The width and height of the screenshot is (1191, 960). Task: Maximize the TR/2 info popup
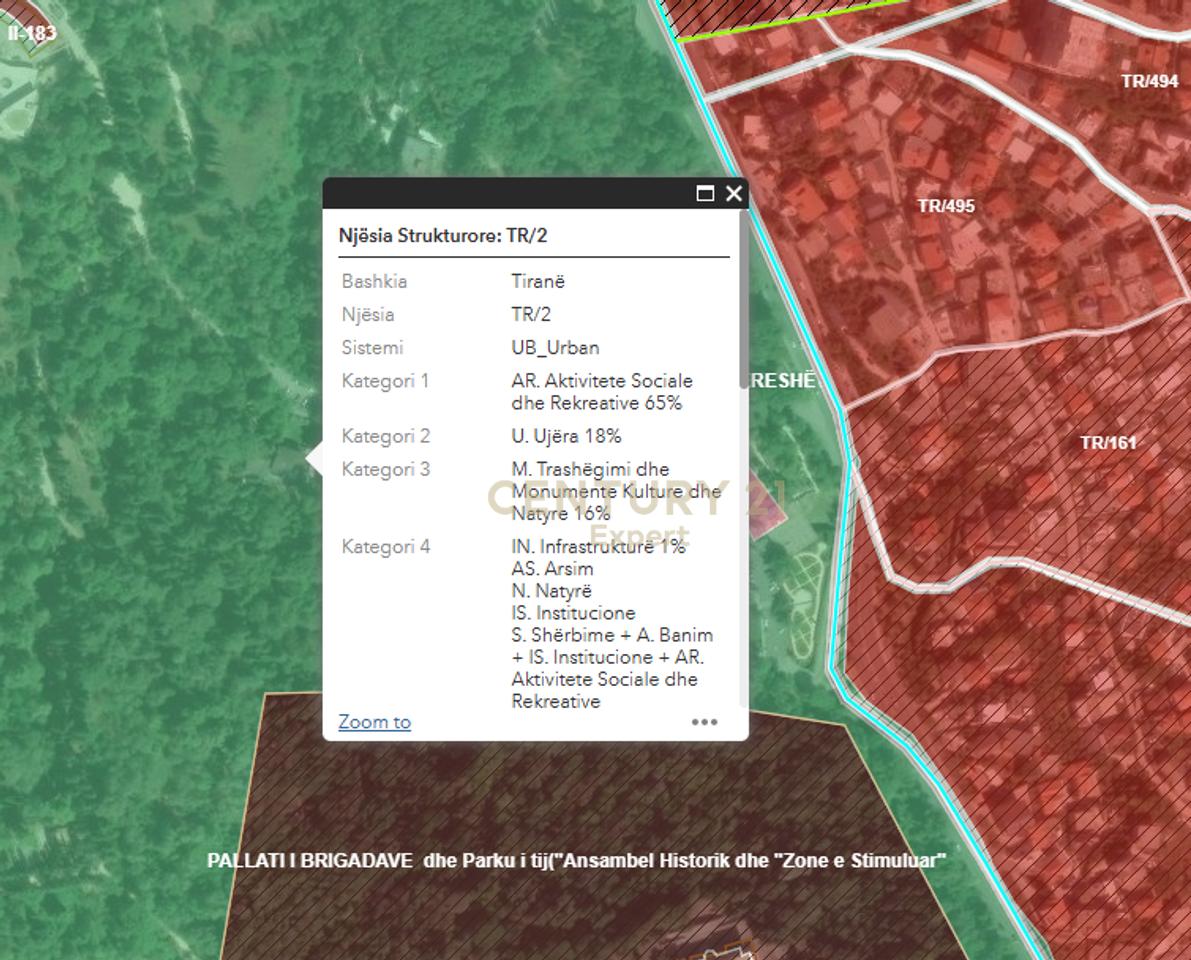tap(705, 194)
